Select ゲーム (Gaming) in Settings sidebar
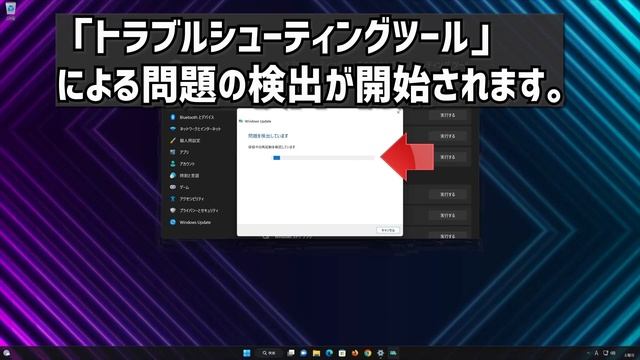Image resolution: width=640 pixels, height=360 pixels. (x=180, y=187)
